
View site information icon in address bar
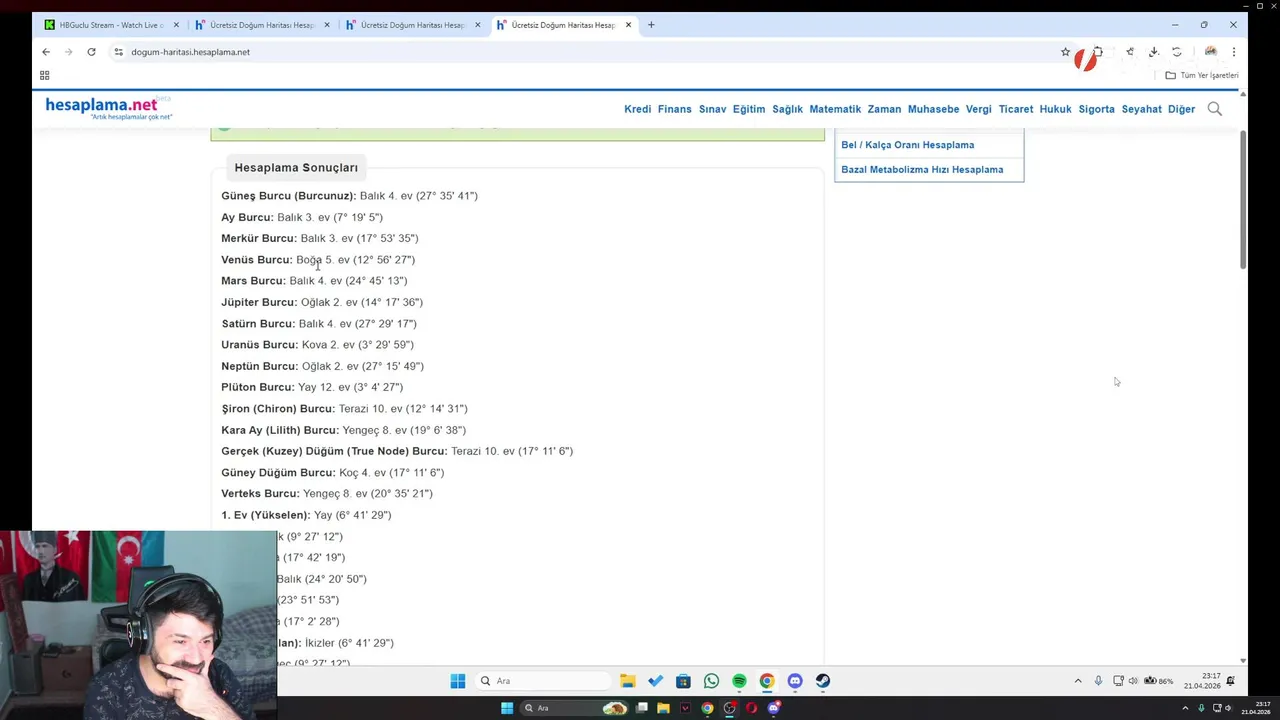coord(119,52)
